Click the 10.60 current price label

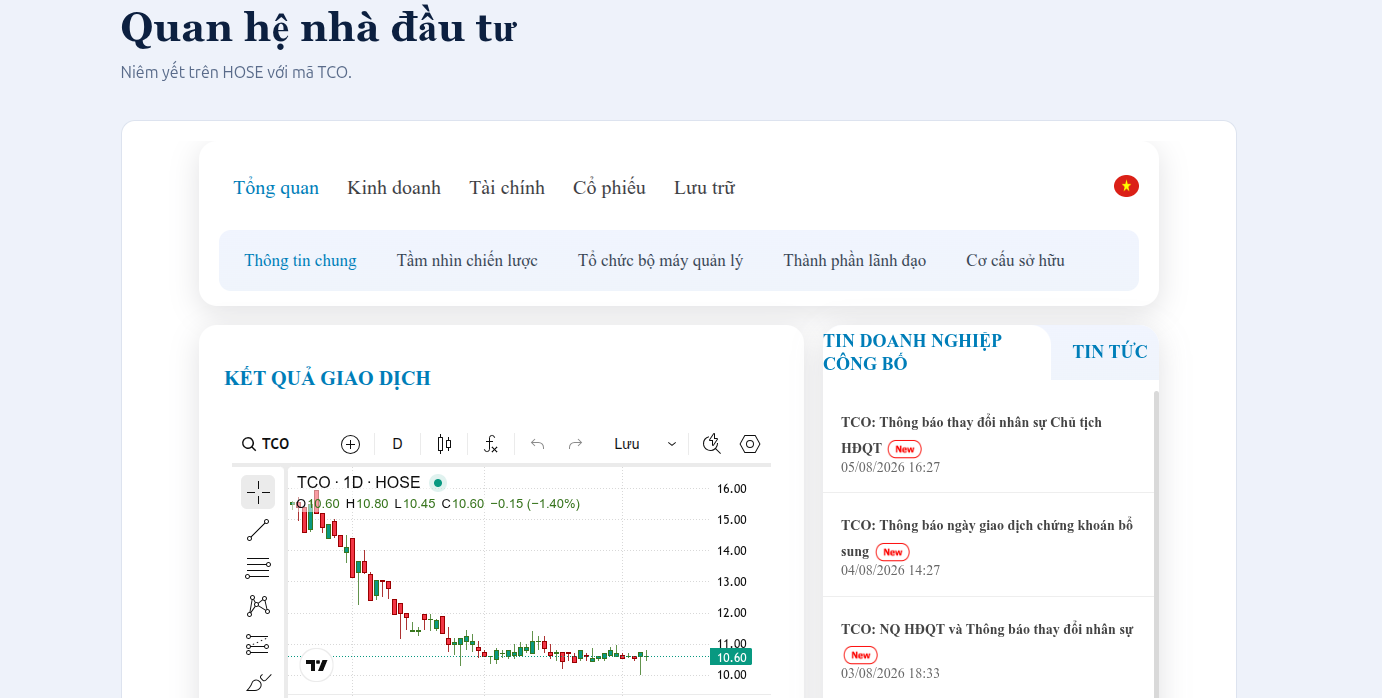click(x=730, y=657)
